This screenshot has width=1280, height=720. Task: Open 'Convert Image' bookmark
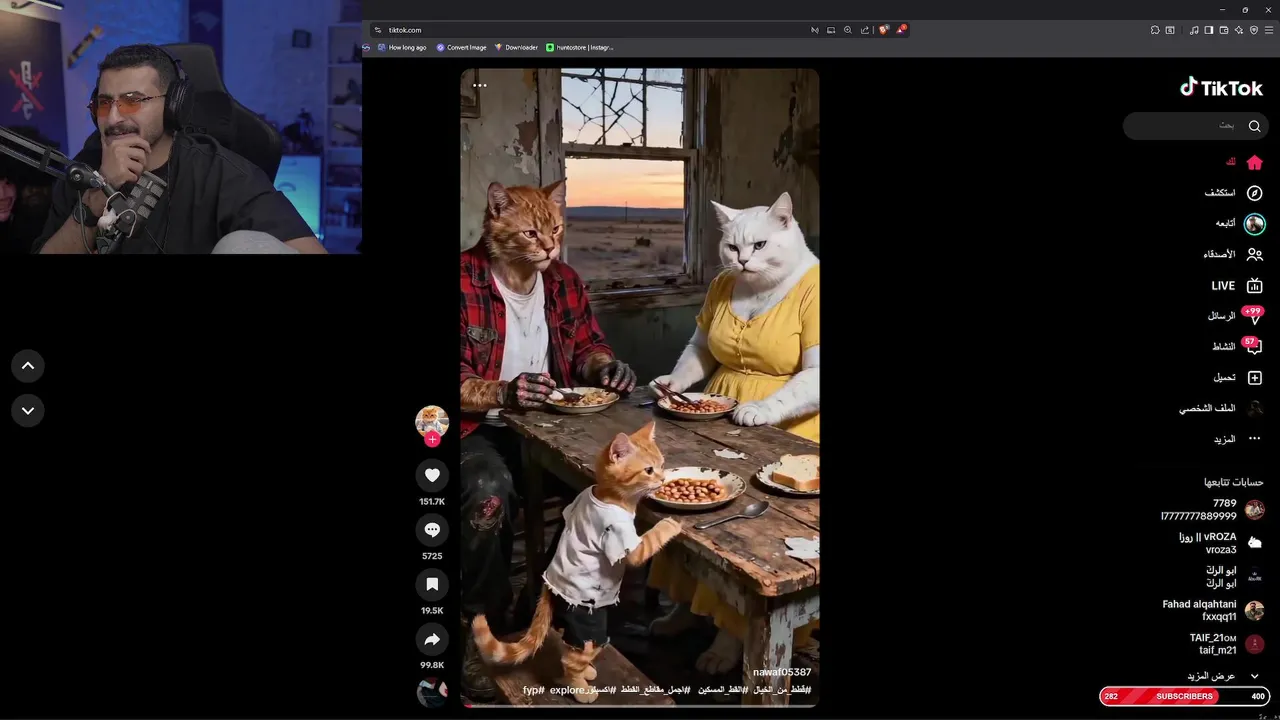(x=461, y=47)
